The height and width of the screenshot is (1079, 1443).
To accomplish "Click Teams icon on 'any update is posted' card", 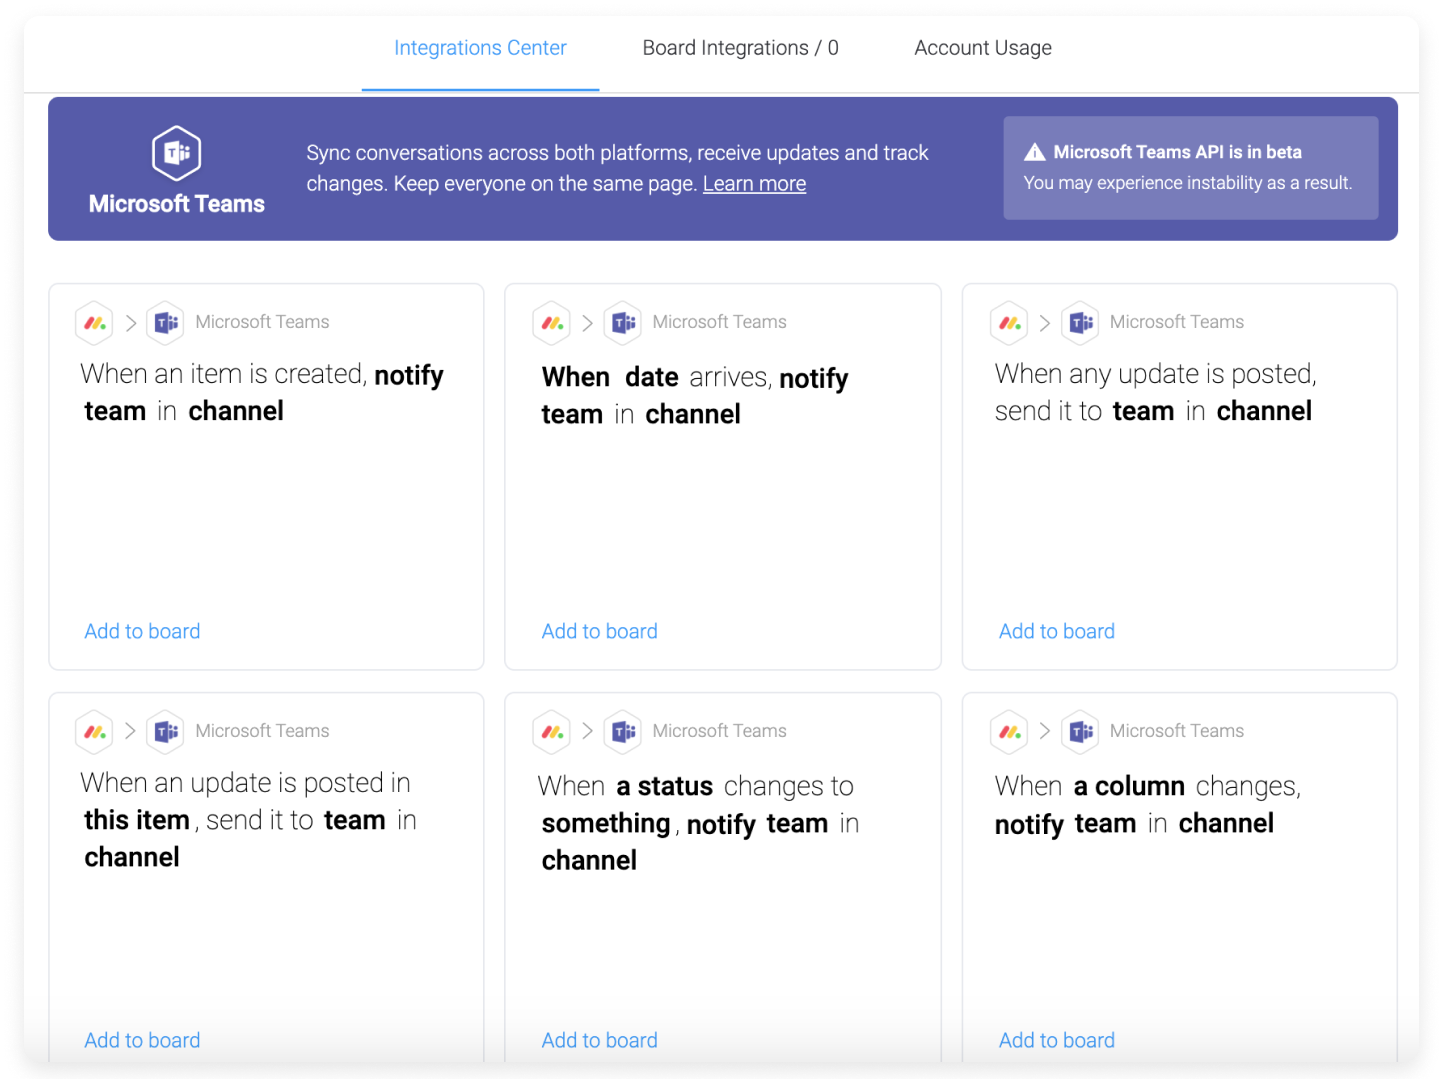I will [x=1081, y=323].
